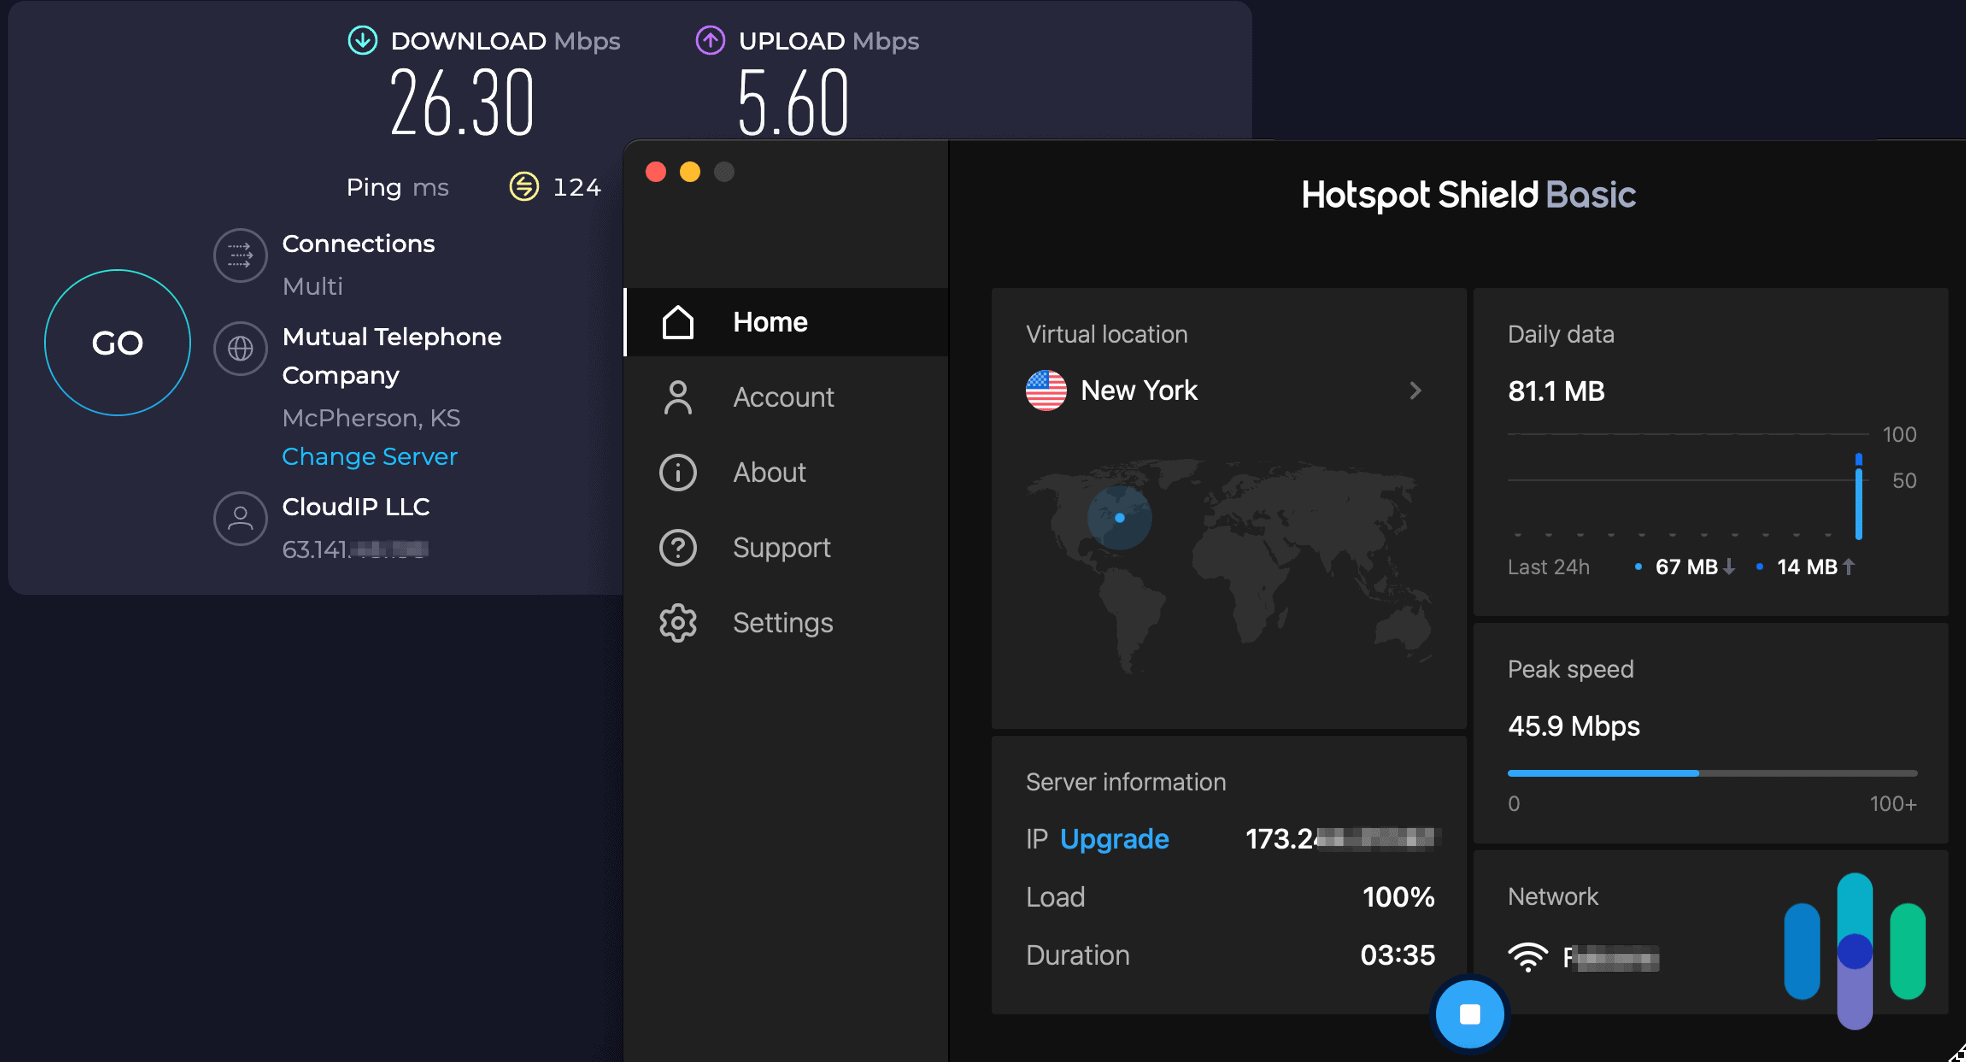Open the Settings menu entry
Image resolution: width=1966 pixels, height=1062 pixels.
point(783,622)
